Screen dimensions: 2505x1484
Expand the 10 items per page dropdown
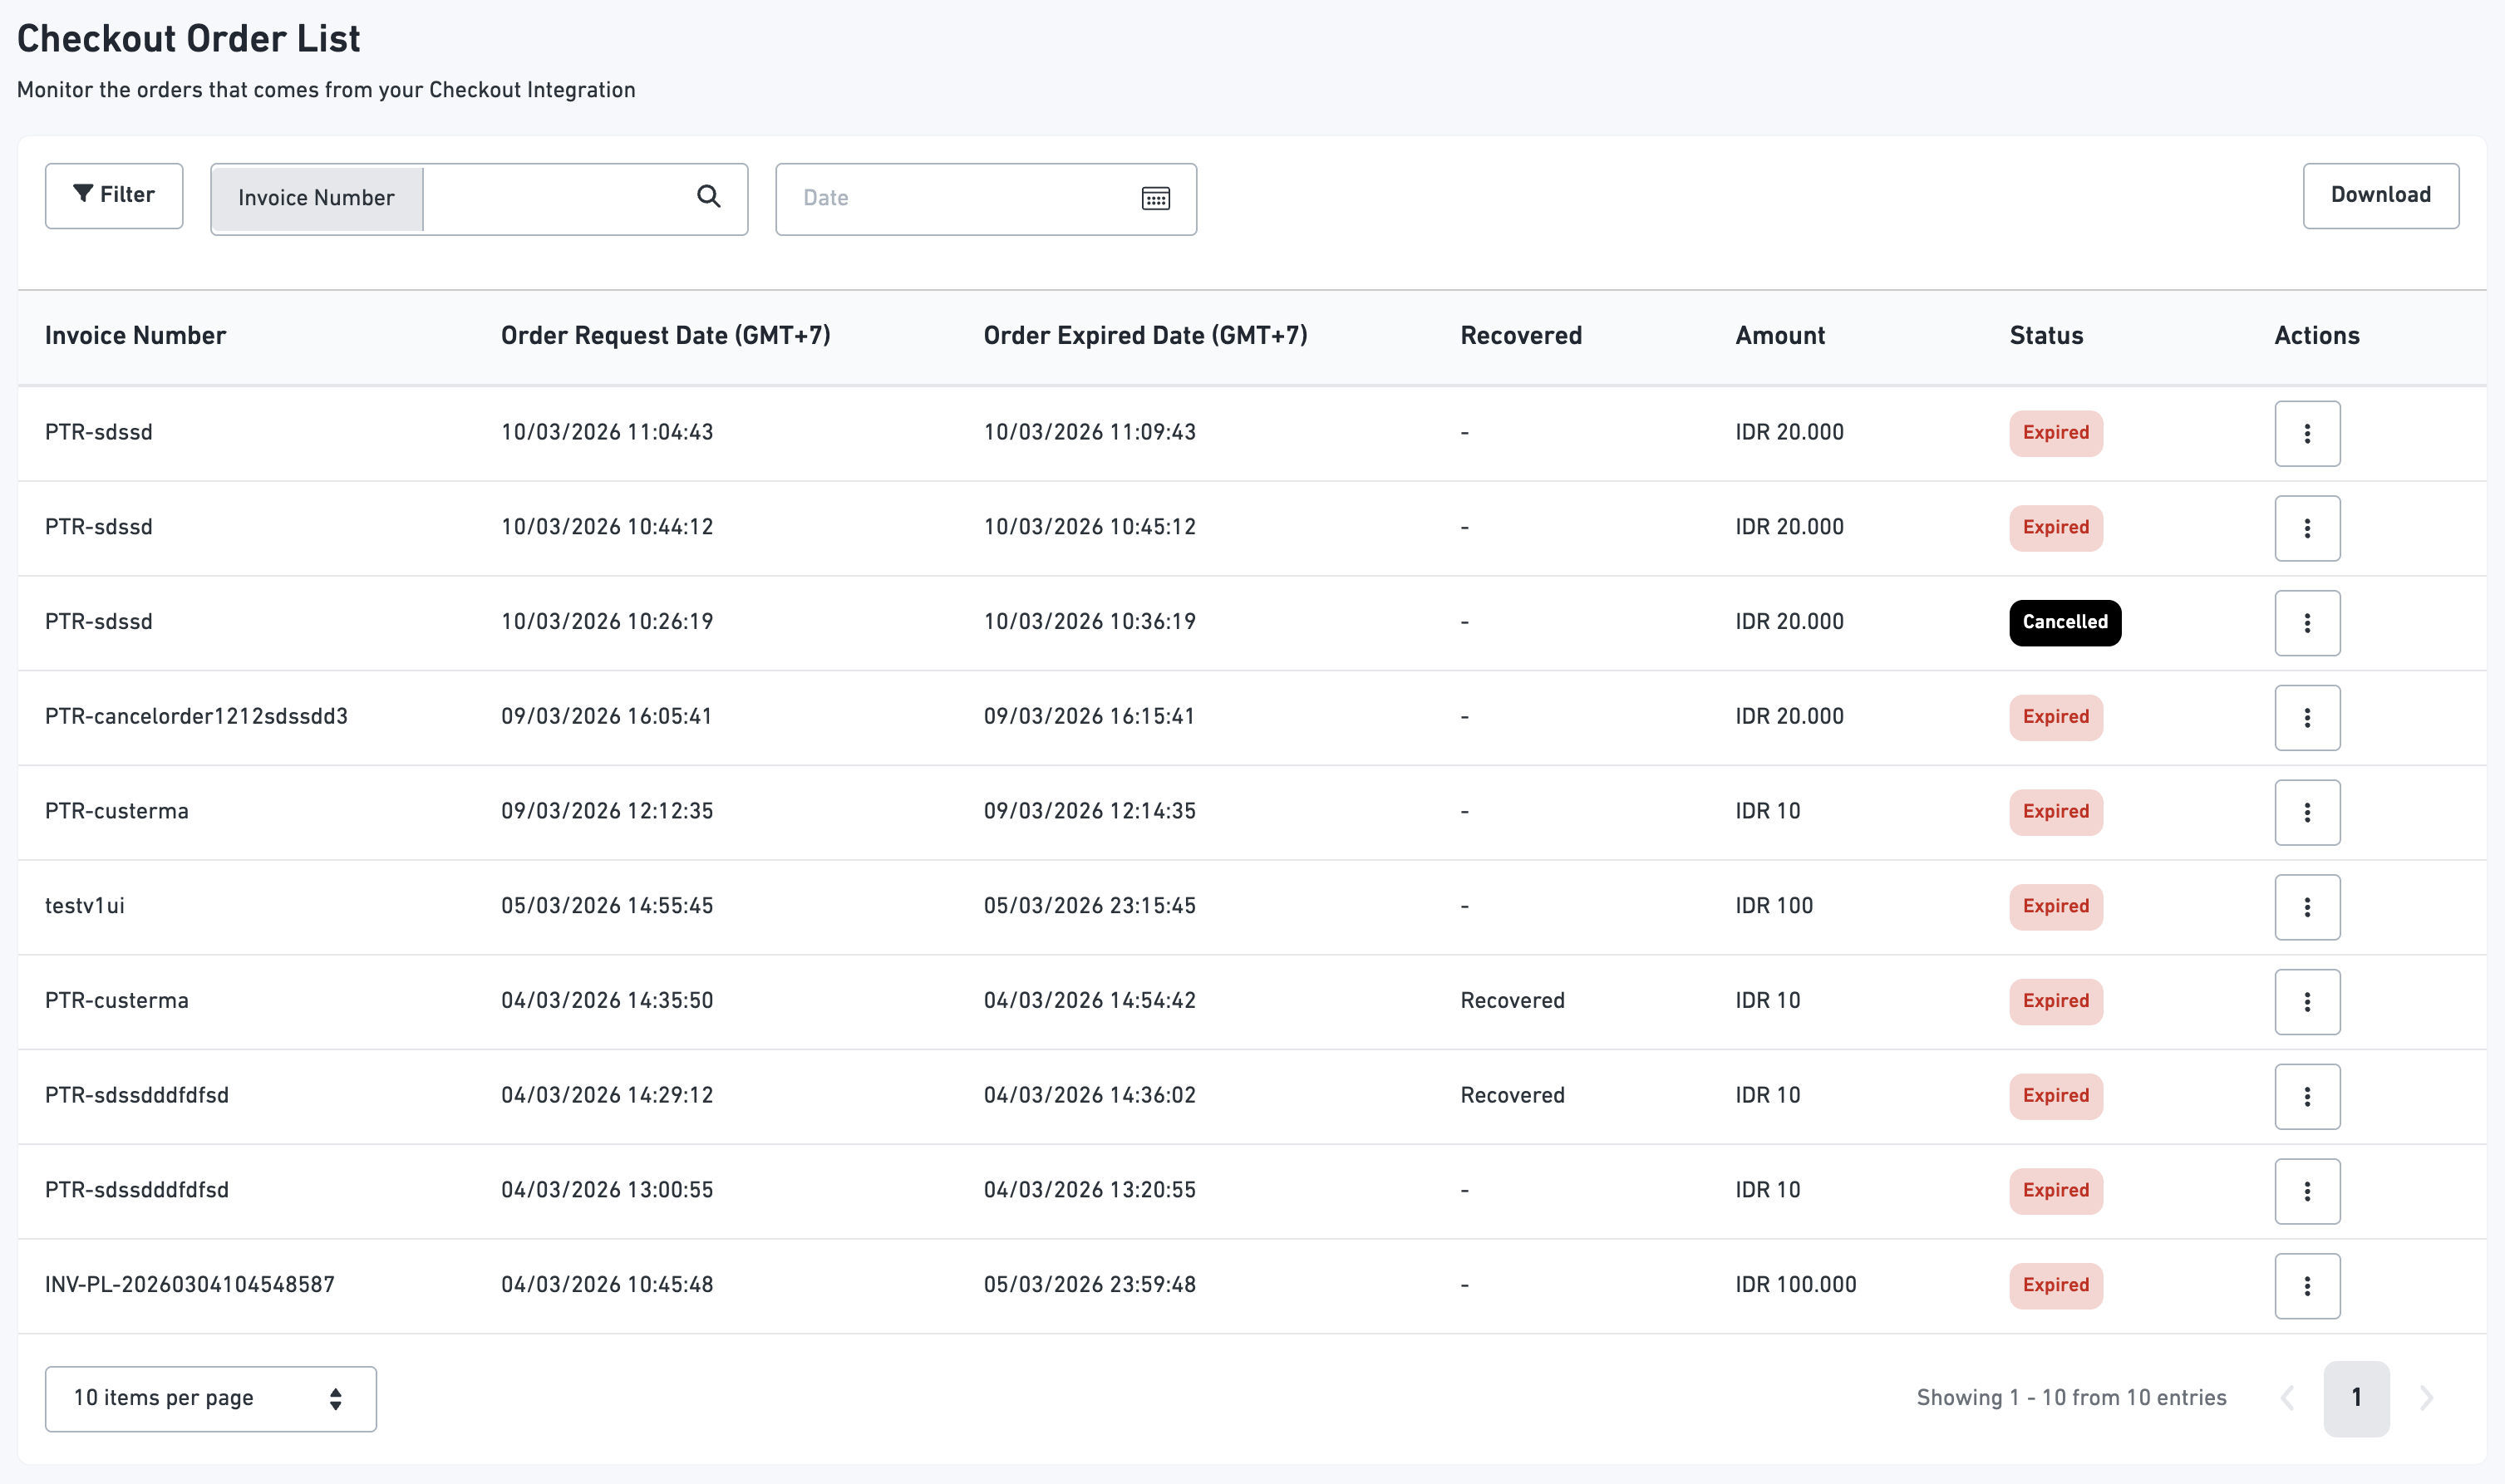pyautogui.click(x=210, y=1398)
